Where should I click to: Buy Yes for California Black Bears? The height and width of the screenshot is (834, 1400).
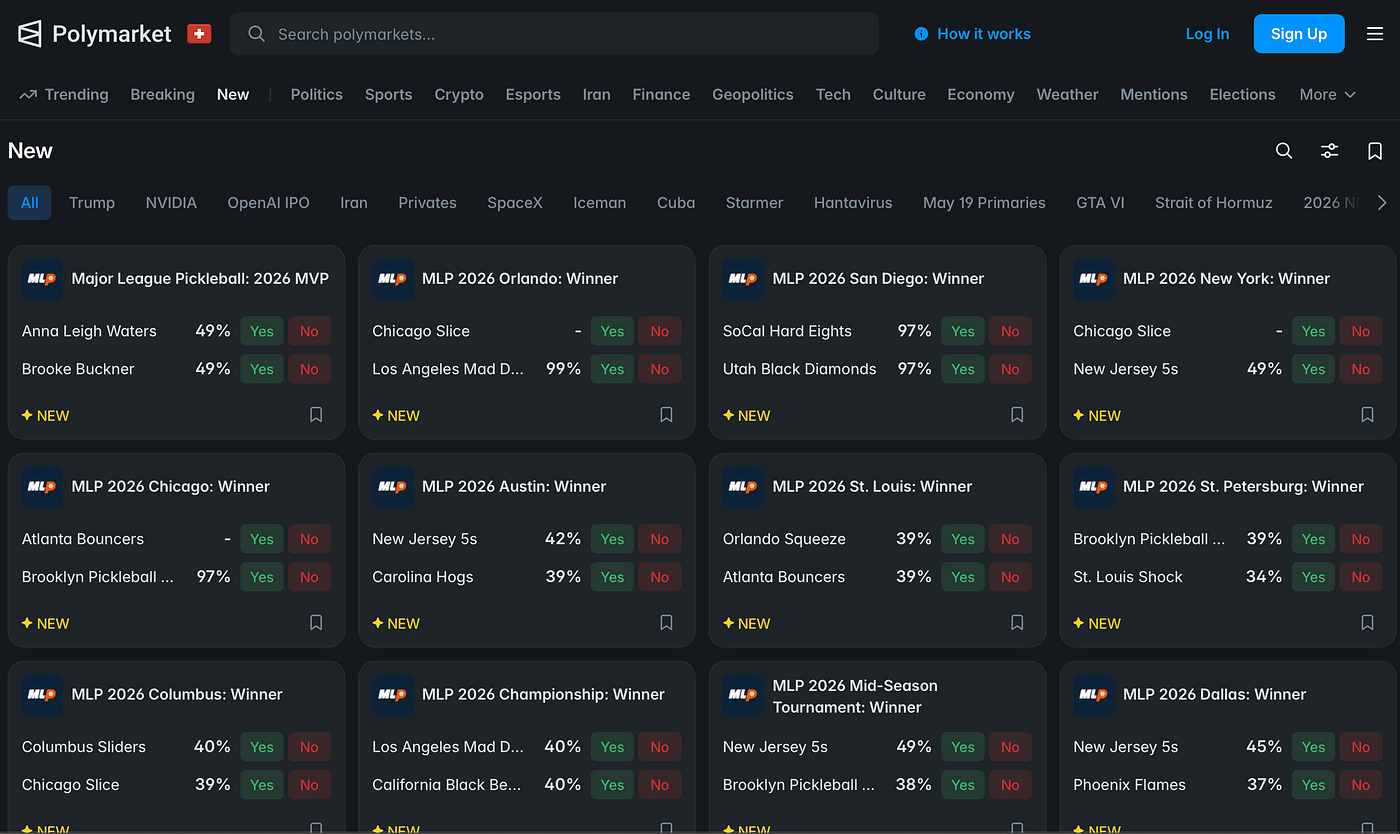pos(612,785)
